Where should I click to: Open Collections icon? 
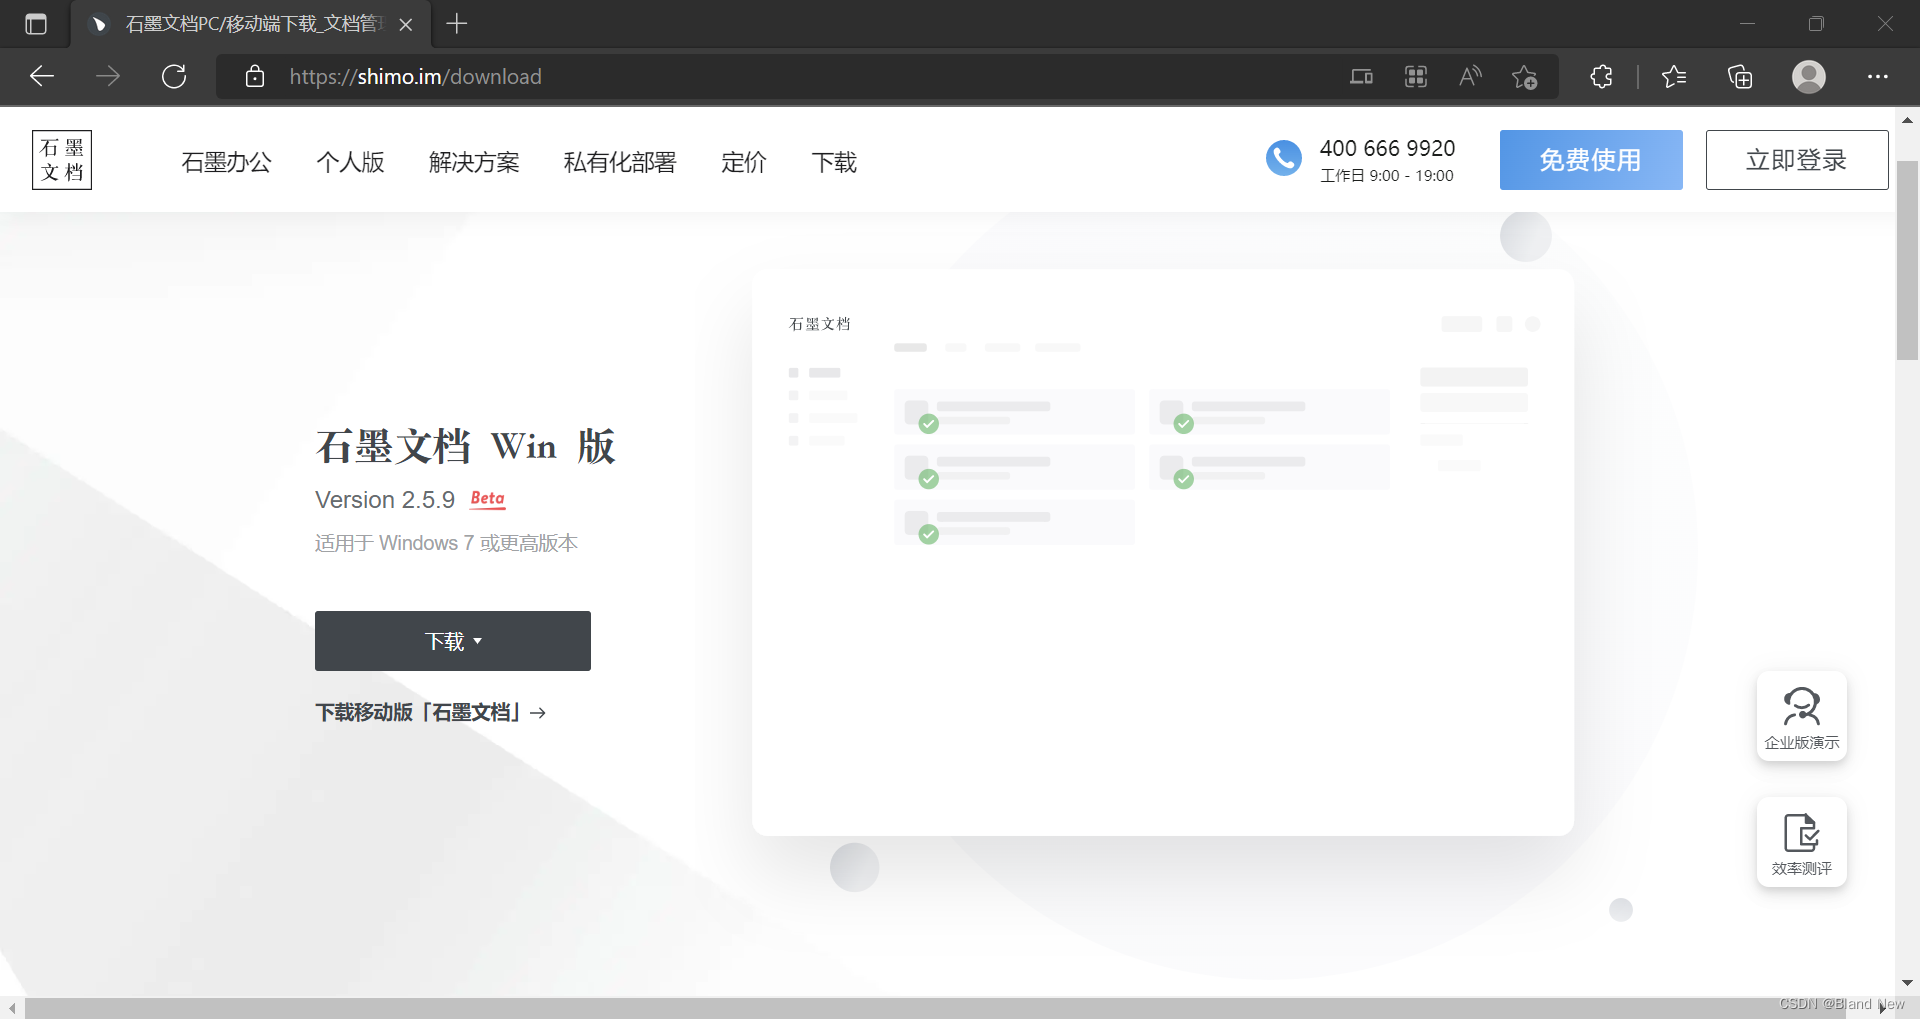tap(1740, 77)
